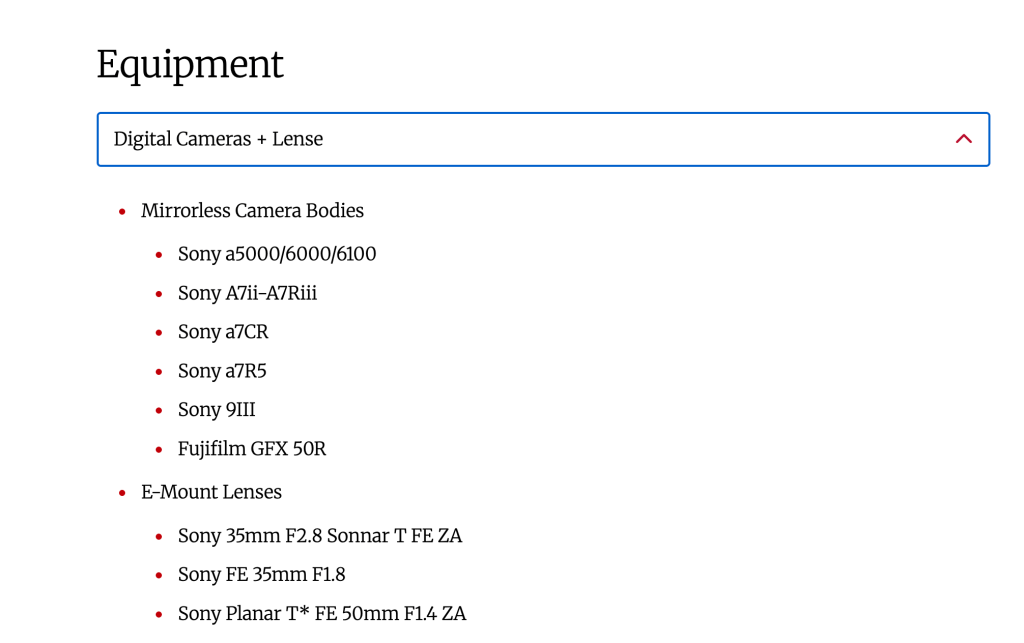Viewport: 1024px width, 643px height.
Task: Click the Fujifilm GFX 50R entry
Action: pyautogui.click(x=251, y=449)
